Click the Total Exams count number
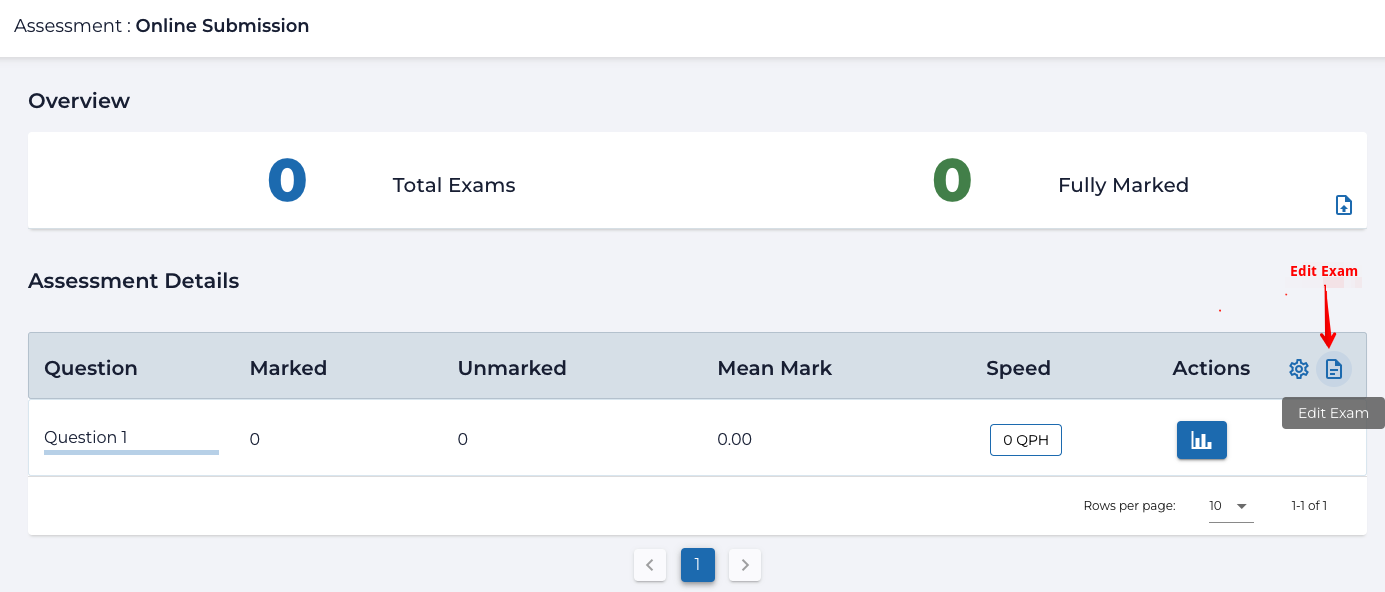This screenshot has width=1385, height=592. click(287, 182)
